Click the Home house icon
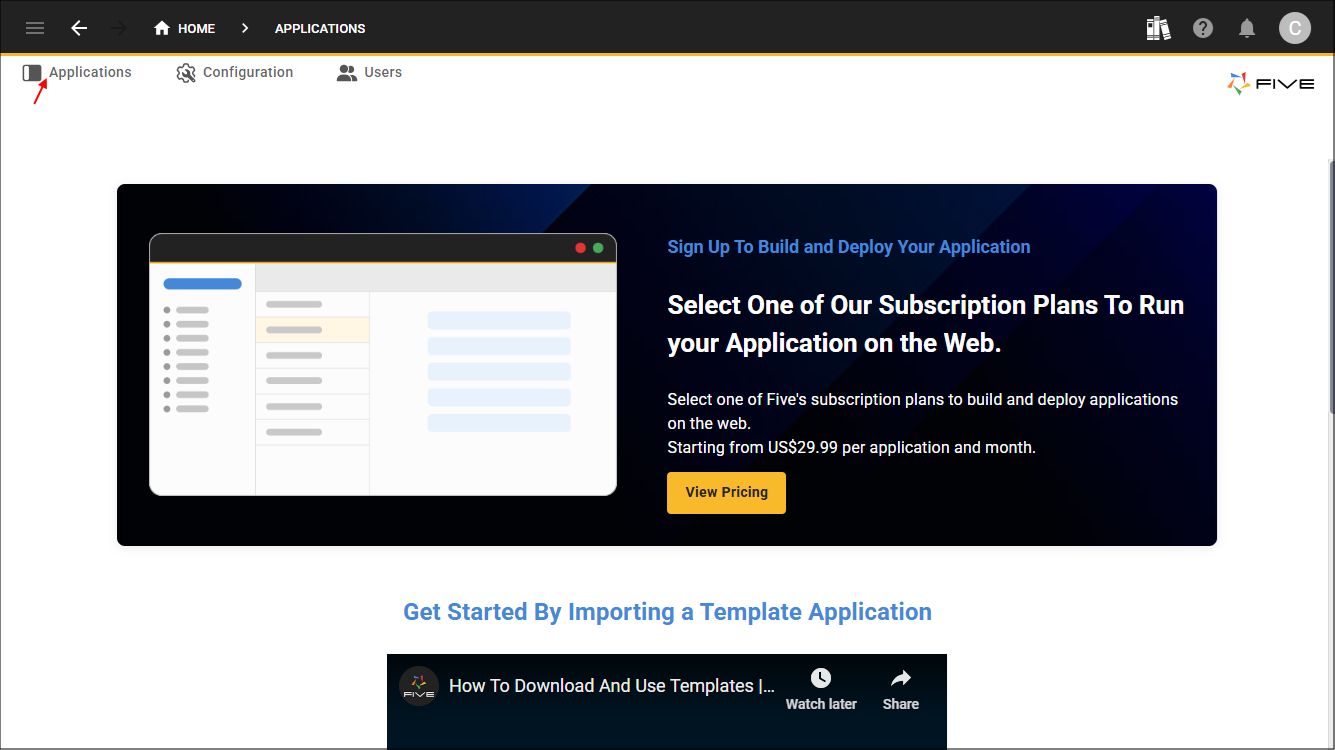Viewport: 1335px width, 750px height. 162,28
